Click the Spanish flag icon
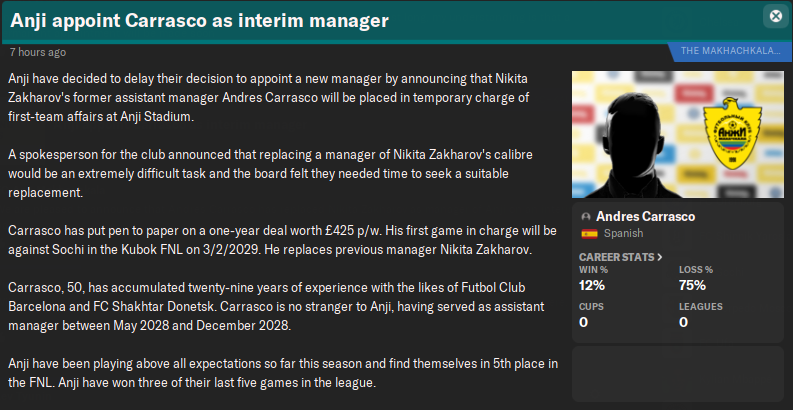 (588, 234)
